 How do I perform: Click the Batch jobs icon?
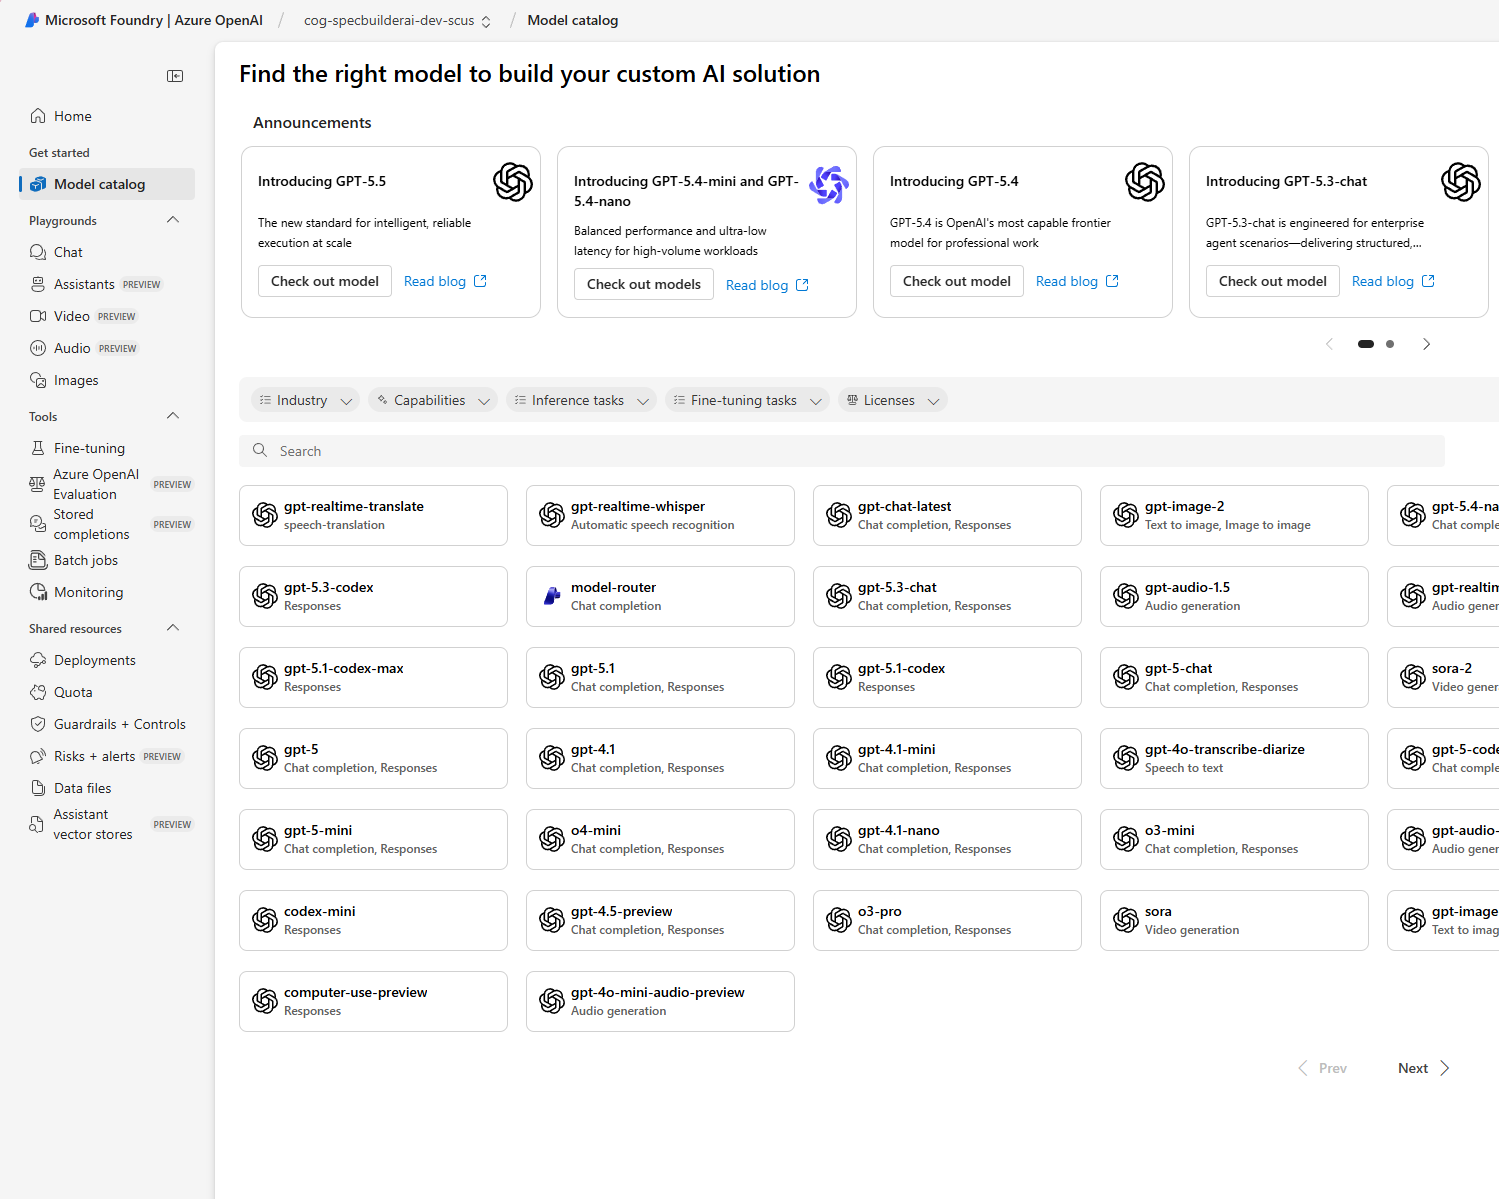pos(38,560)
